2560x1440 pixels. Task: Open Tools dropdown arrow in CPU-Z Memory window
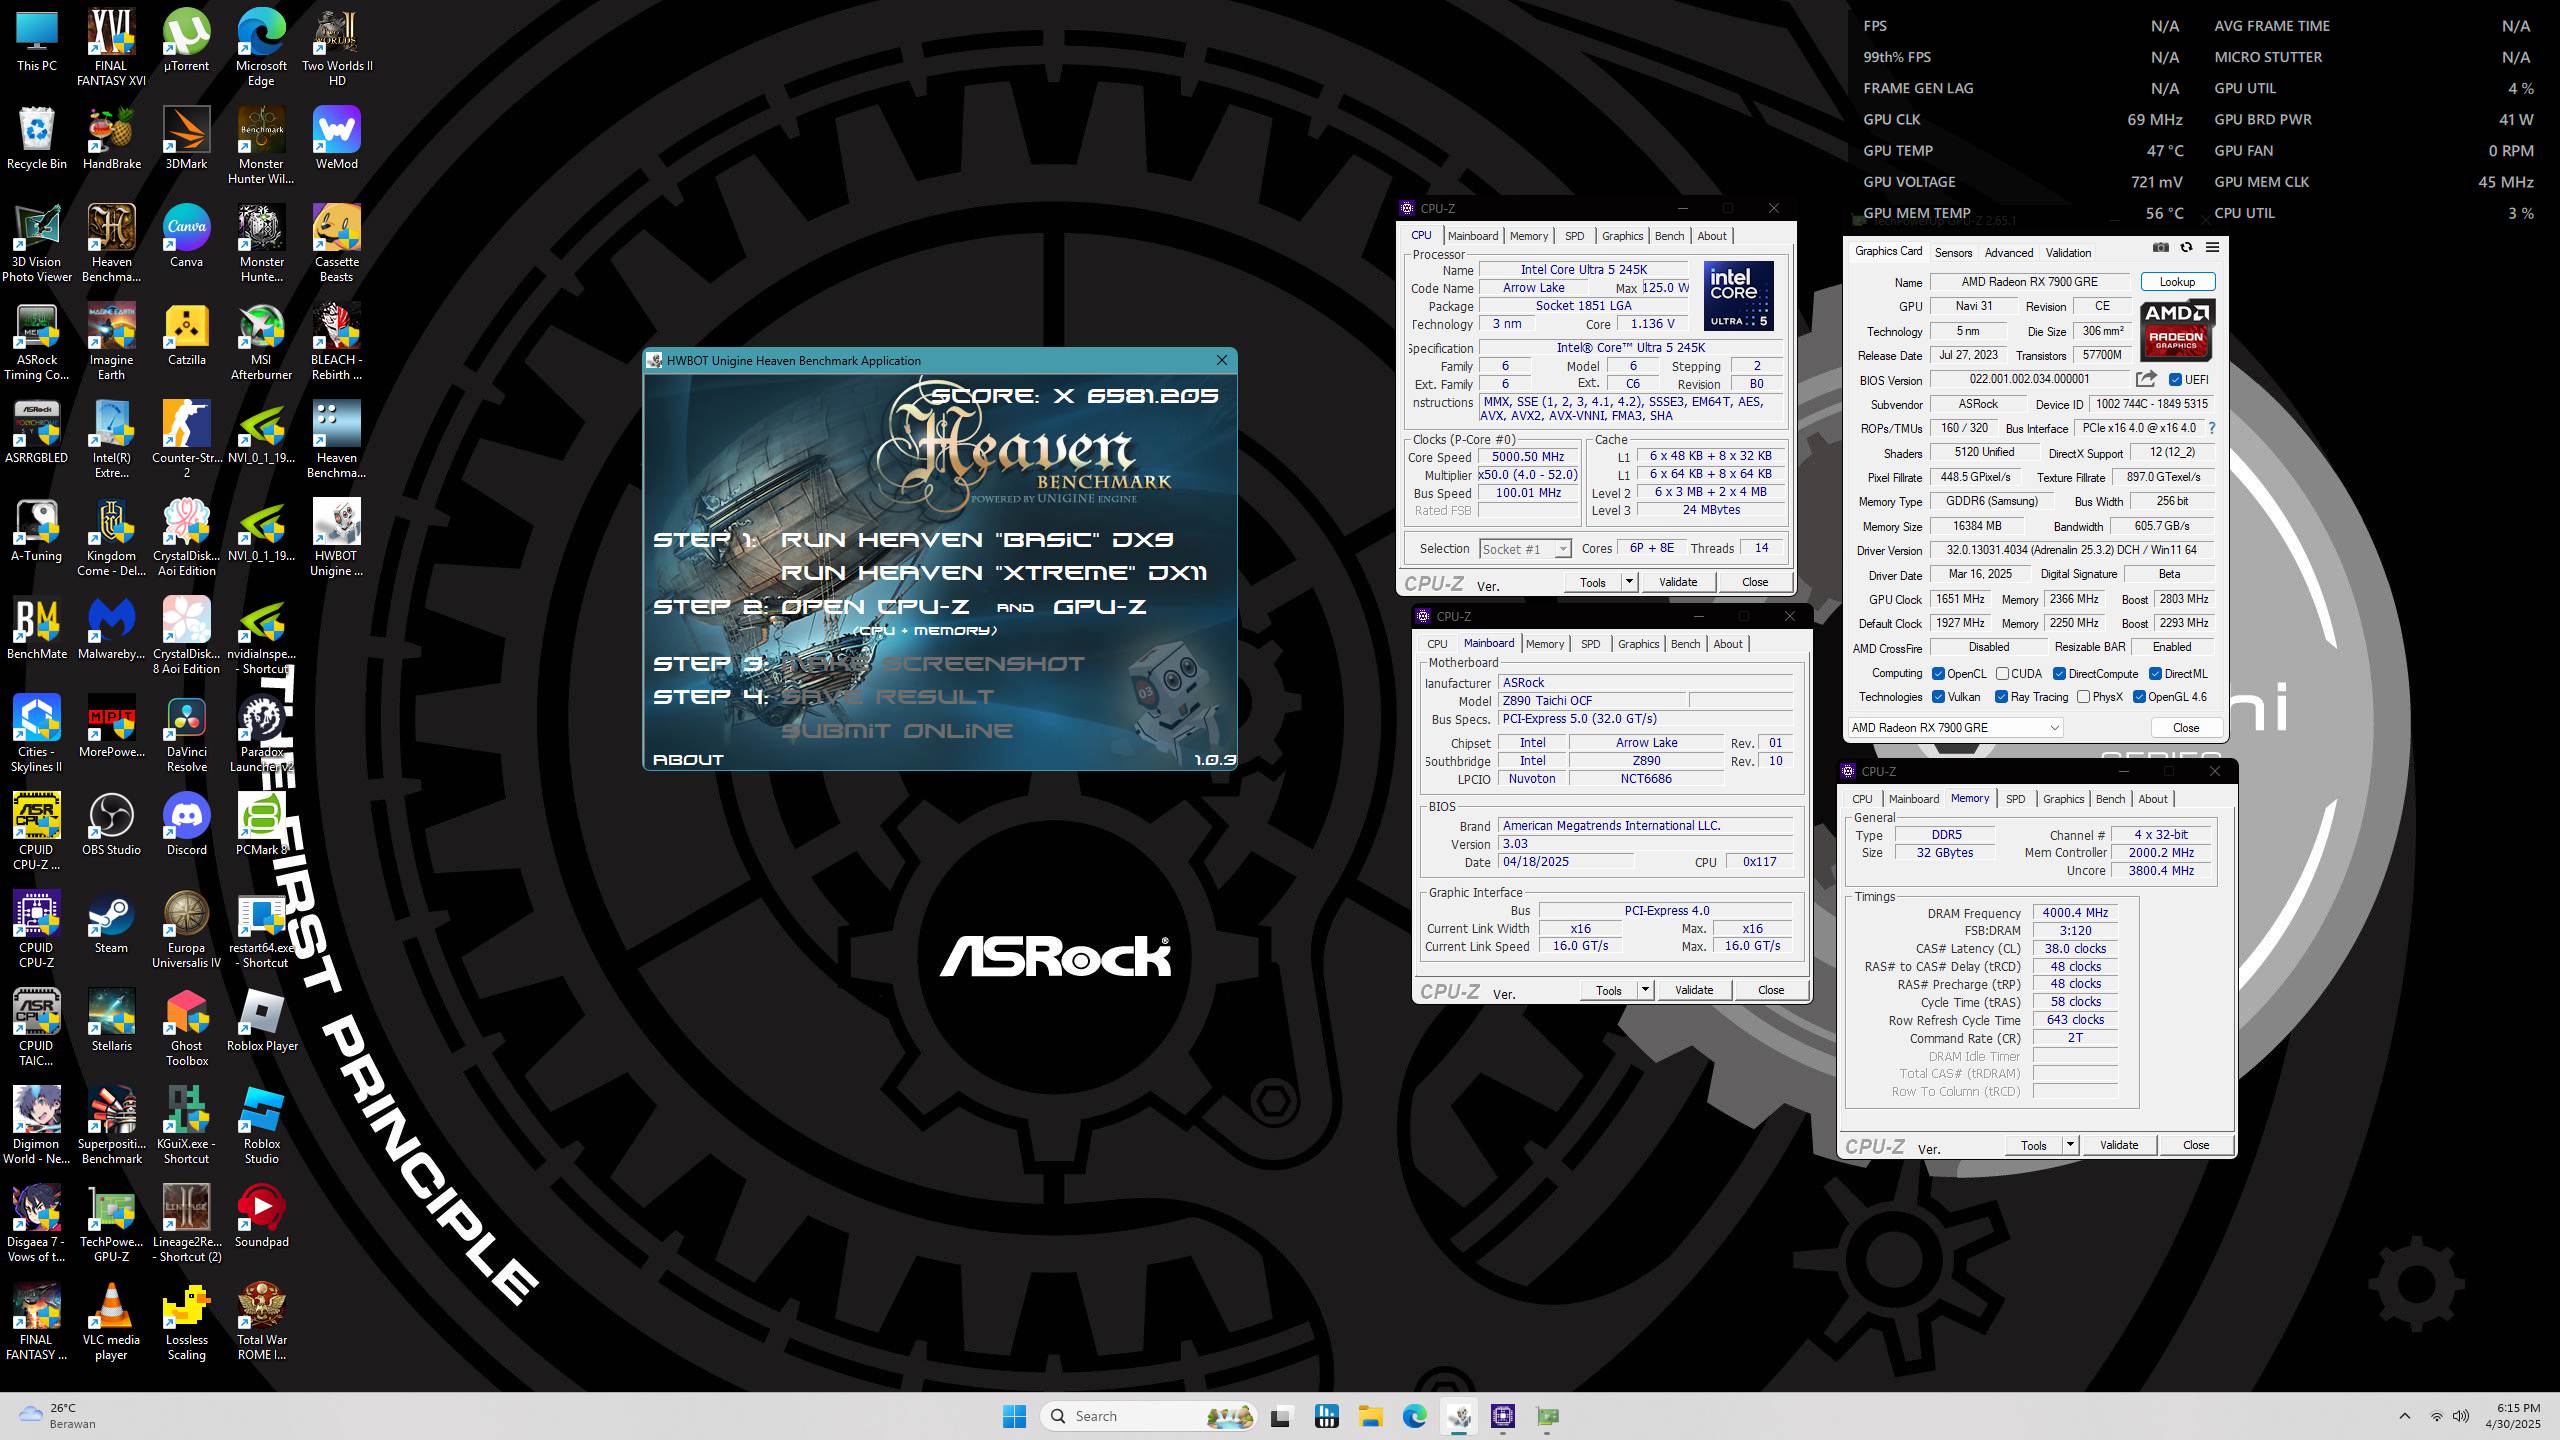pos(2069,1145)
